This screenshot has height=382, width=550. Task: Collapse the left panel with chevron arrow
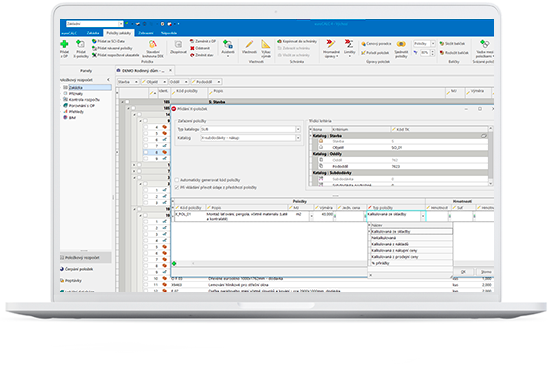[108, 80]
